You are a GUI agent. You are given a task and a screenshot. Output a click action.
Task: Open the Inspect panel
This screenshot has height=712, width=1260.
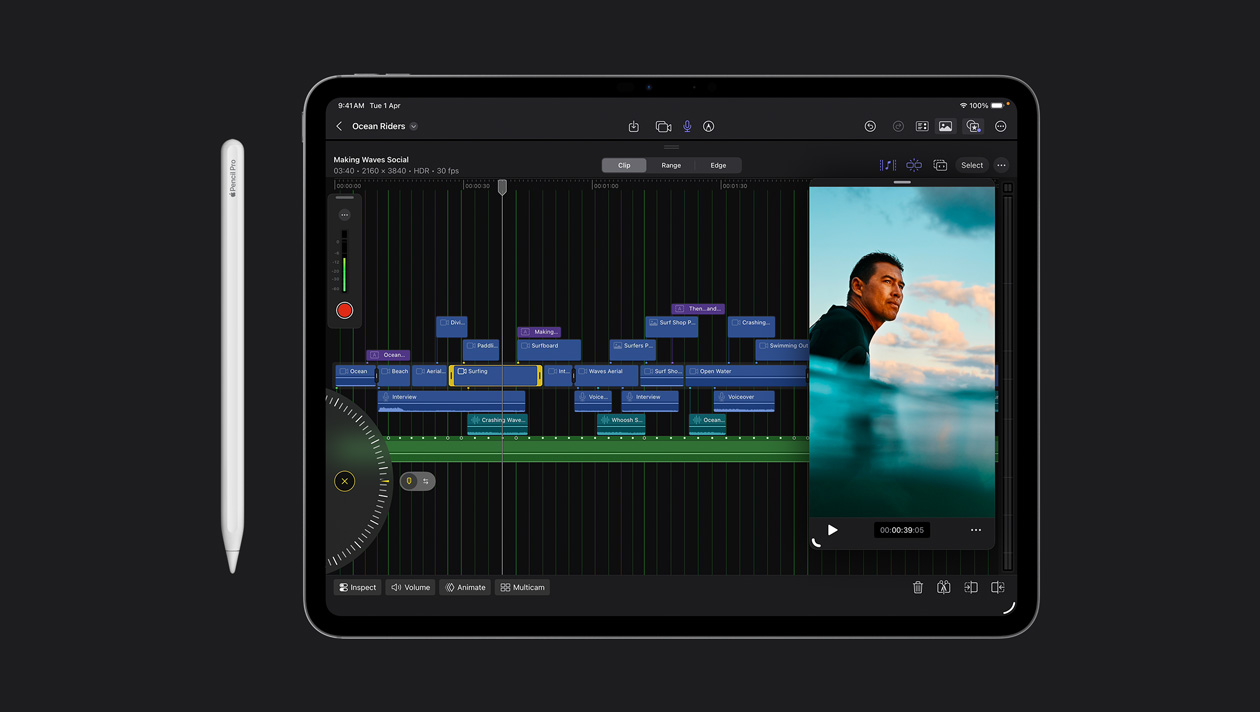pos(357,587)
